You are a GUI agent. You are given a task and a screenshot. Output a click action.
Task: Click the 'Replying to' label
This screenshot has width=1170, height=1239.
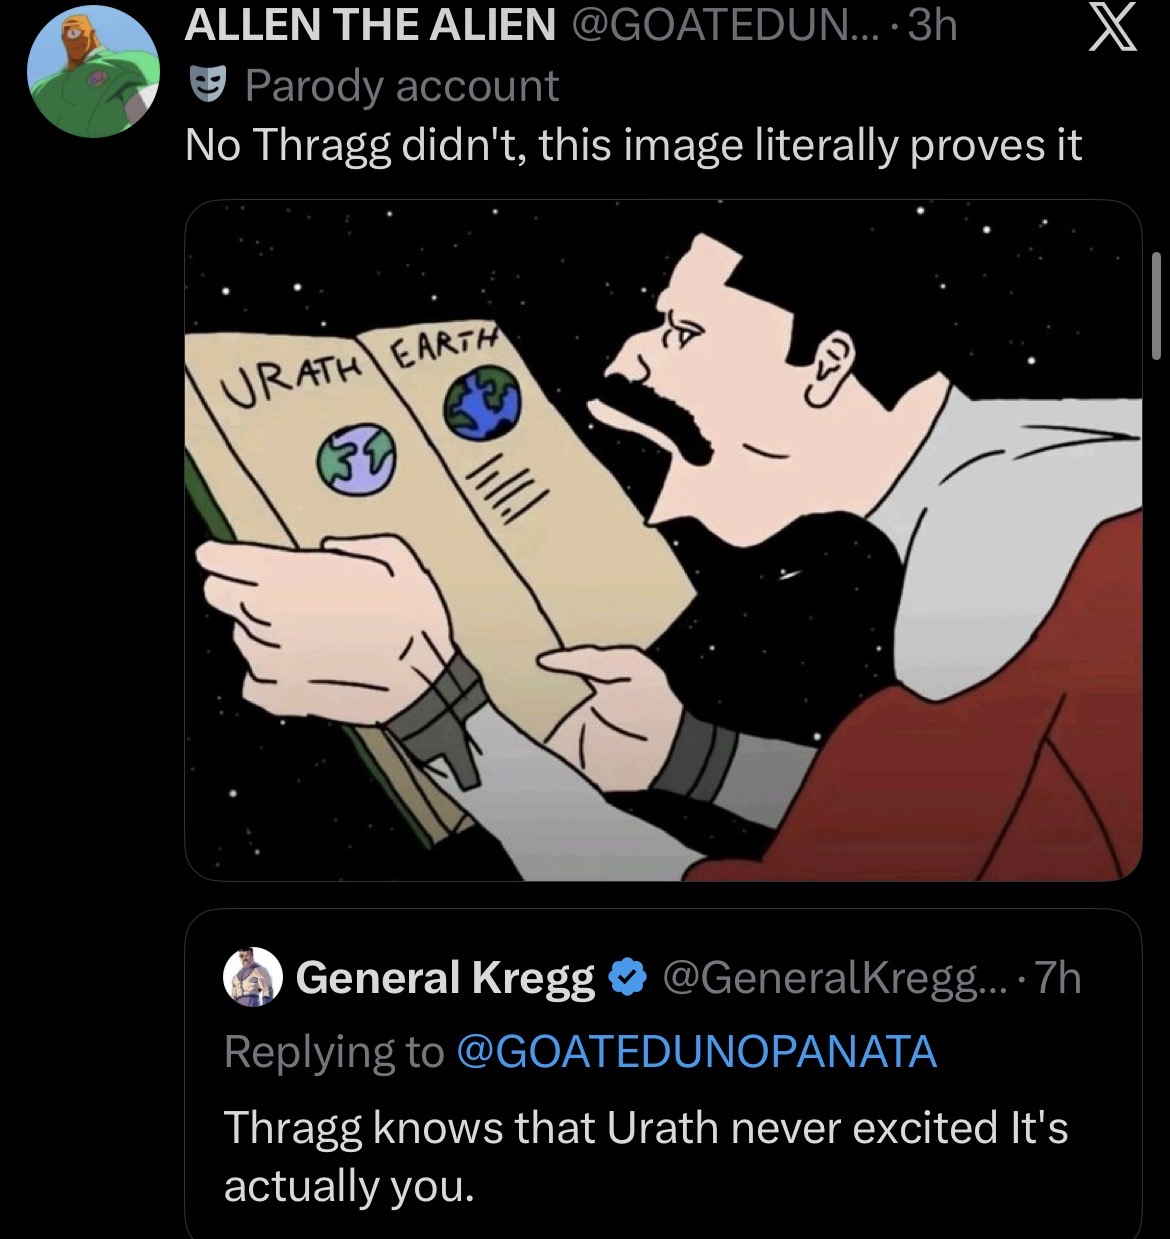[333, 1051]
